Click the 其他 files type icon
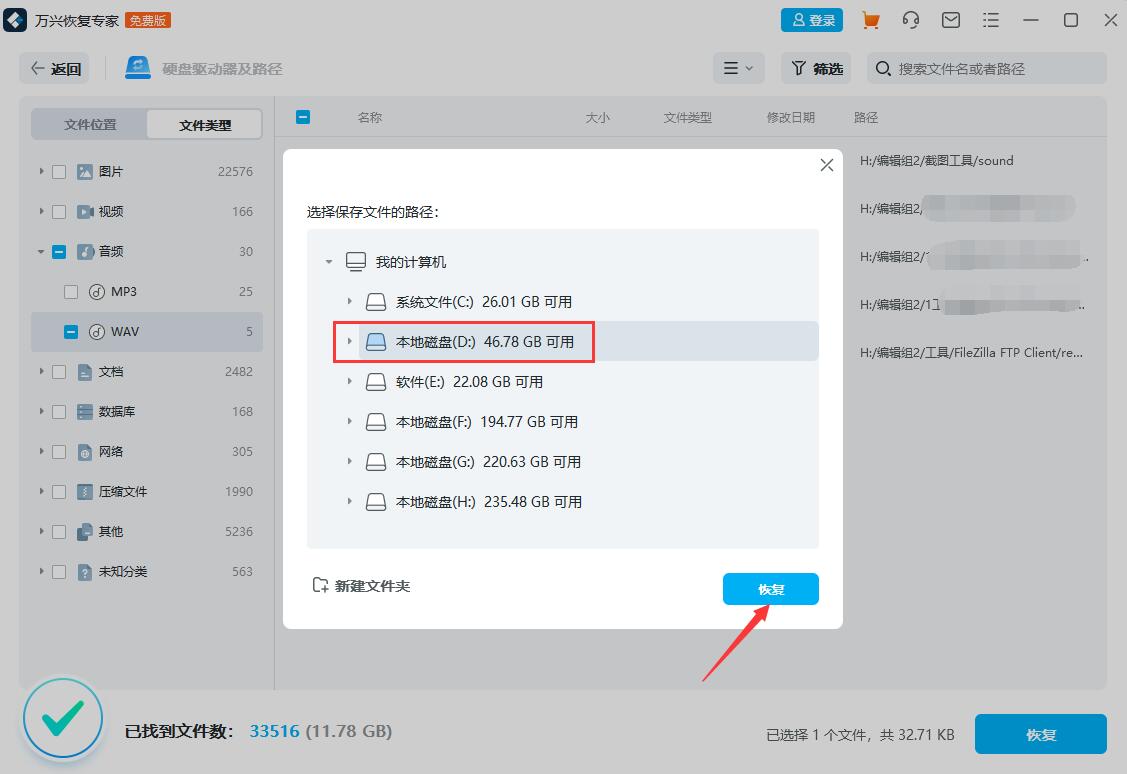 pos(85,532)
